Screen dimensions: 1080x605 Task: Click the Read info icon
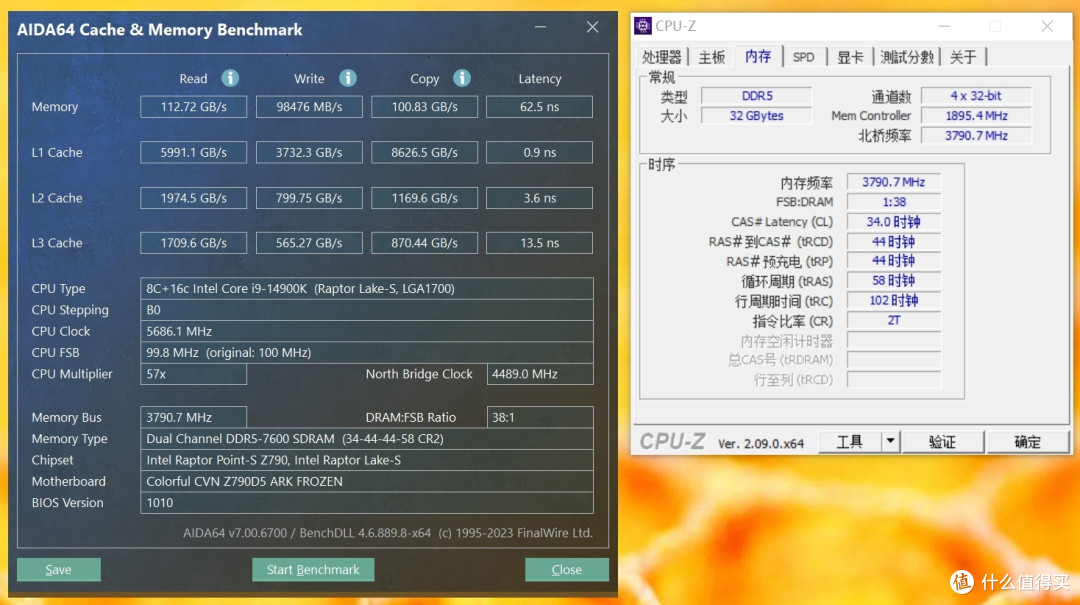pyautogui.click(x=230, y=78)
